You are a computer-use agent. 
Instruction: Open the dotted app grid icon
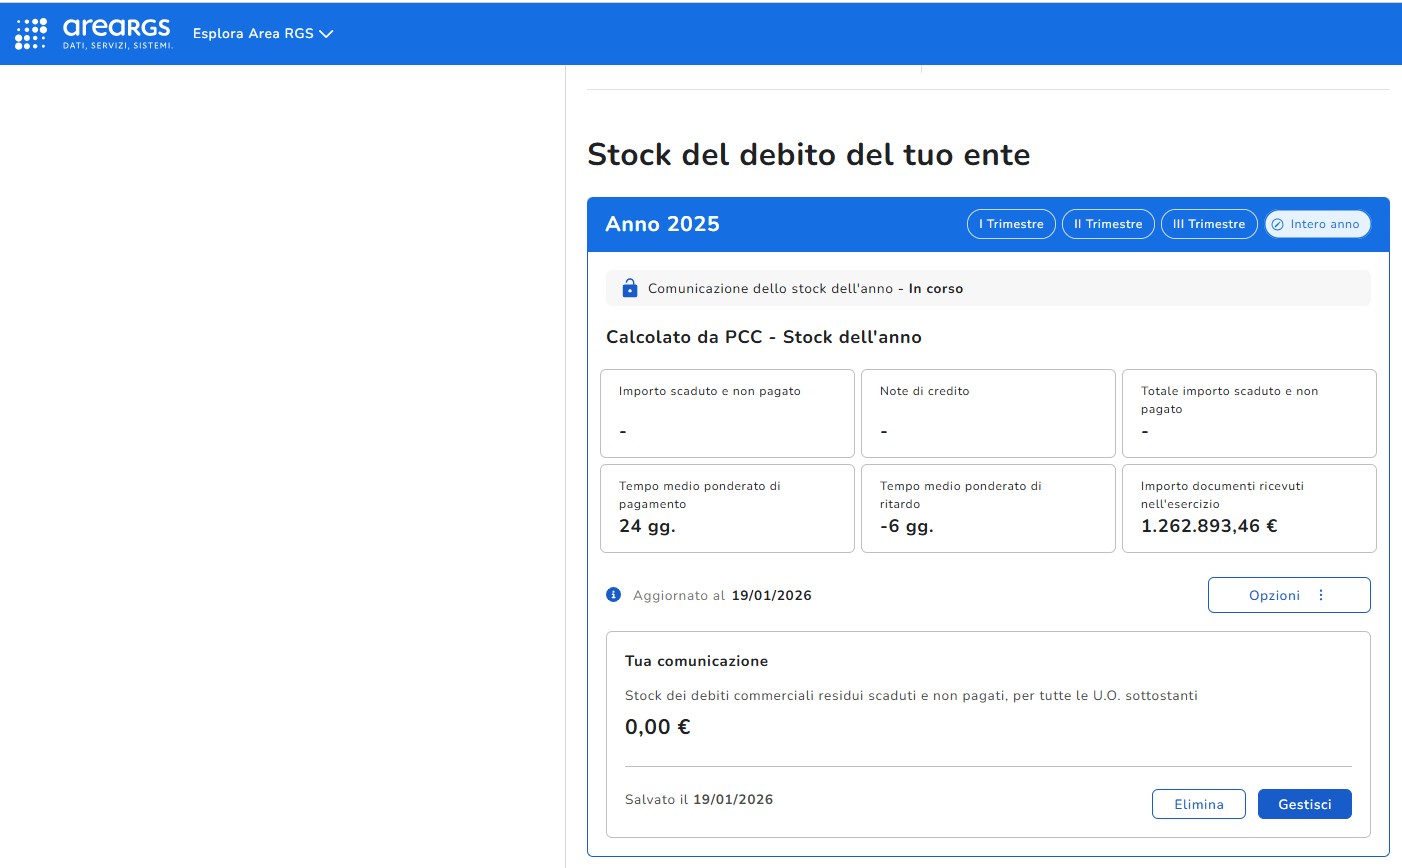pos(31,33)
